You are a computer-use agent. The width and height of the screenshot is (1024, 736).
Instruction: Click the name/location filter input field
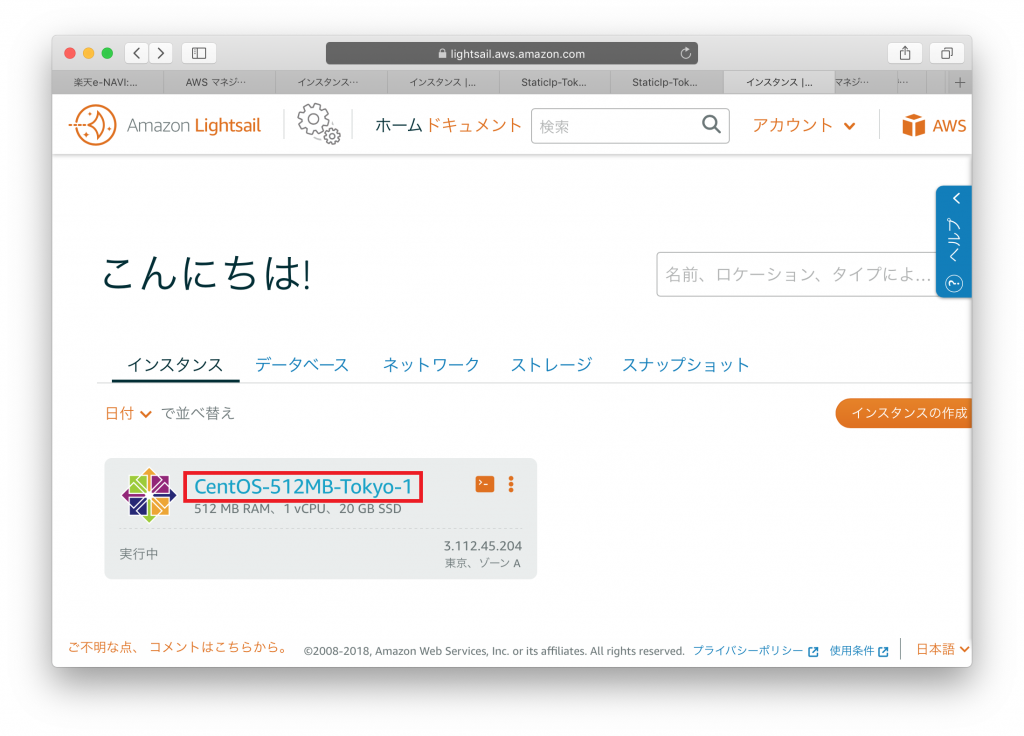coord(797,274)
